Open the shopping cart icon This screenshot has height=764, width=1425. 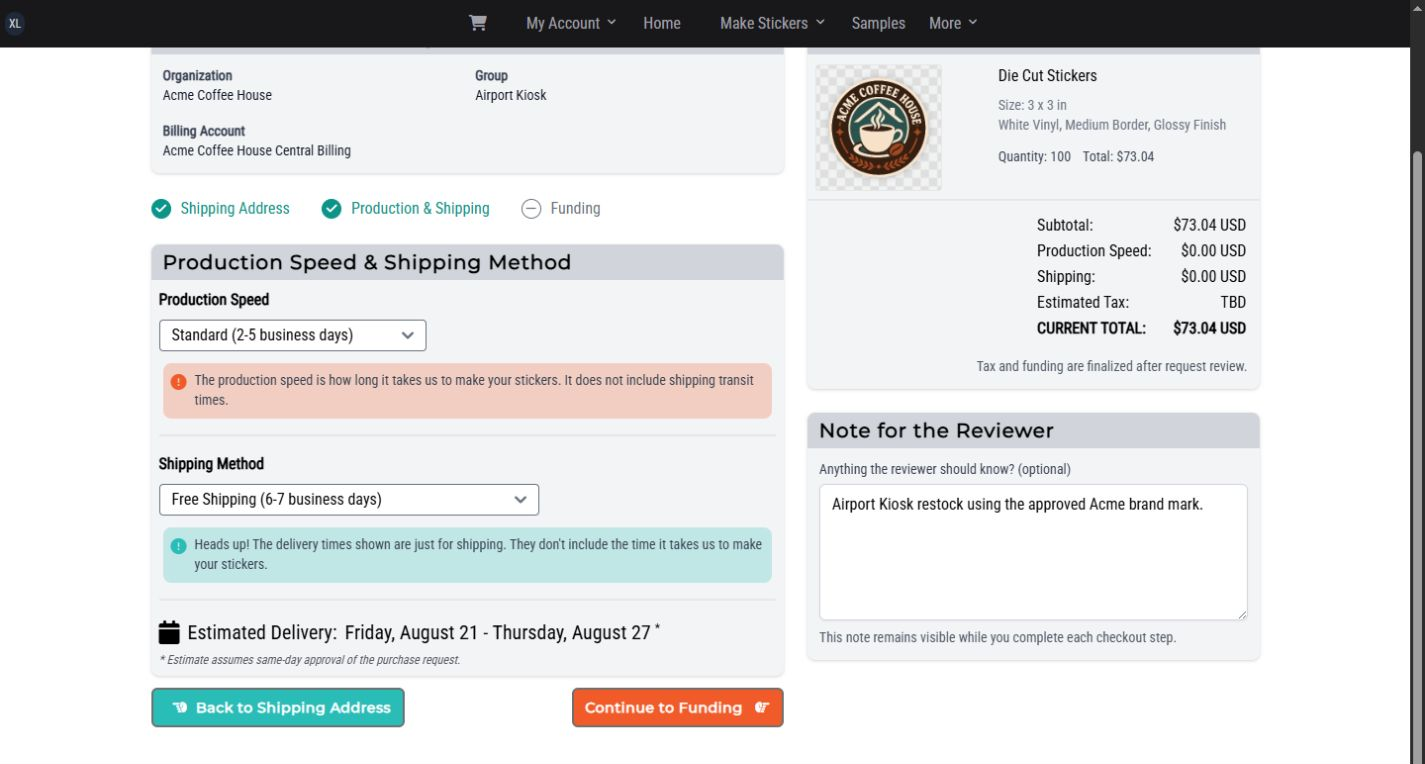pyautogui.click(x=478, y=23)
